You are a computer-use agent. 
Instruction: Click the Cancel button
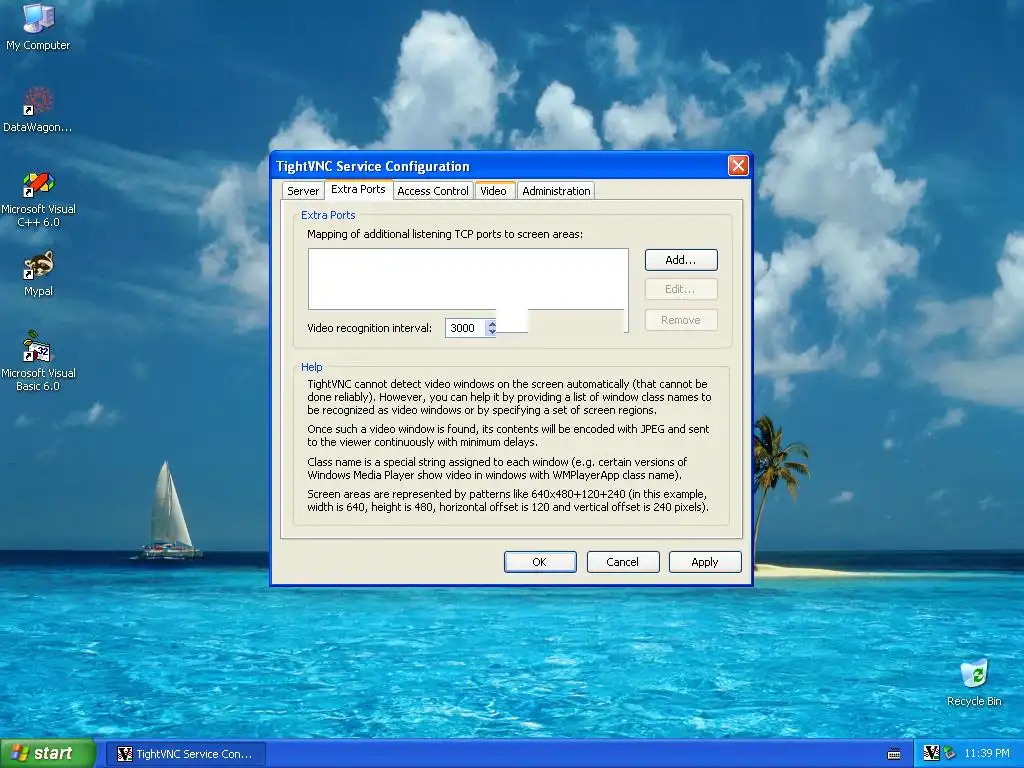(x=622, y=562)
